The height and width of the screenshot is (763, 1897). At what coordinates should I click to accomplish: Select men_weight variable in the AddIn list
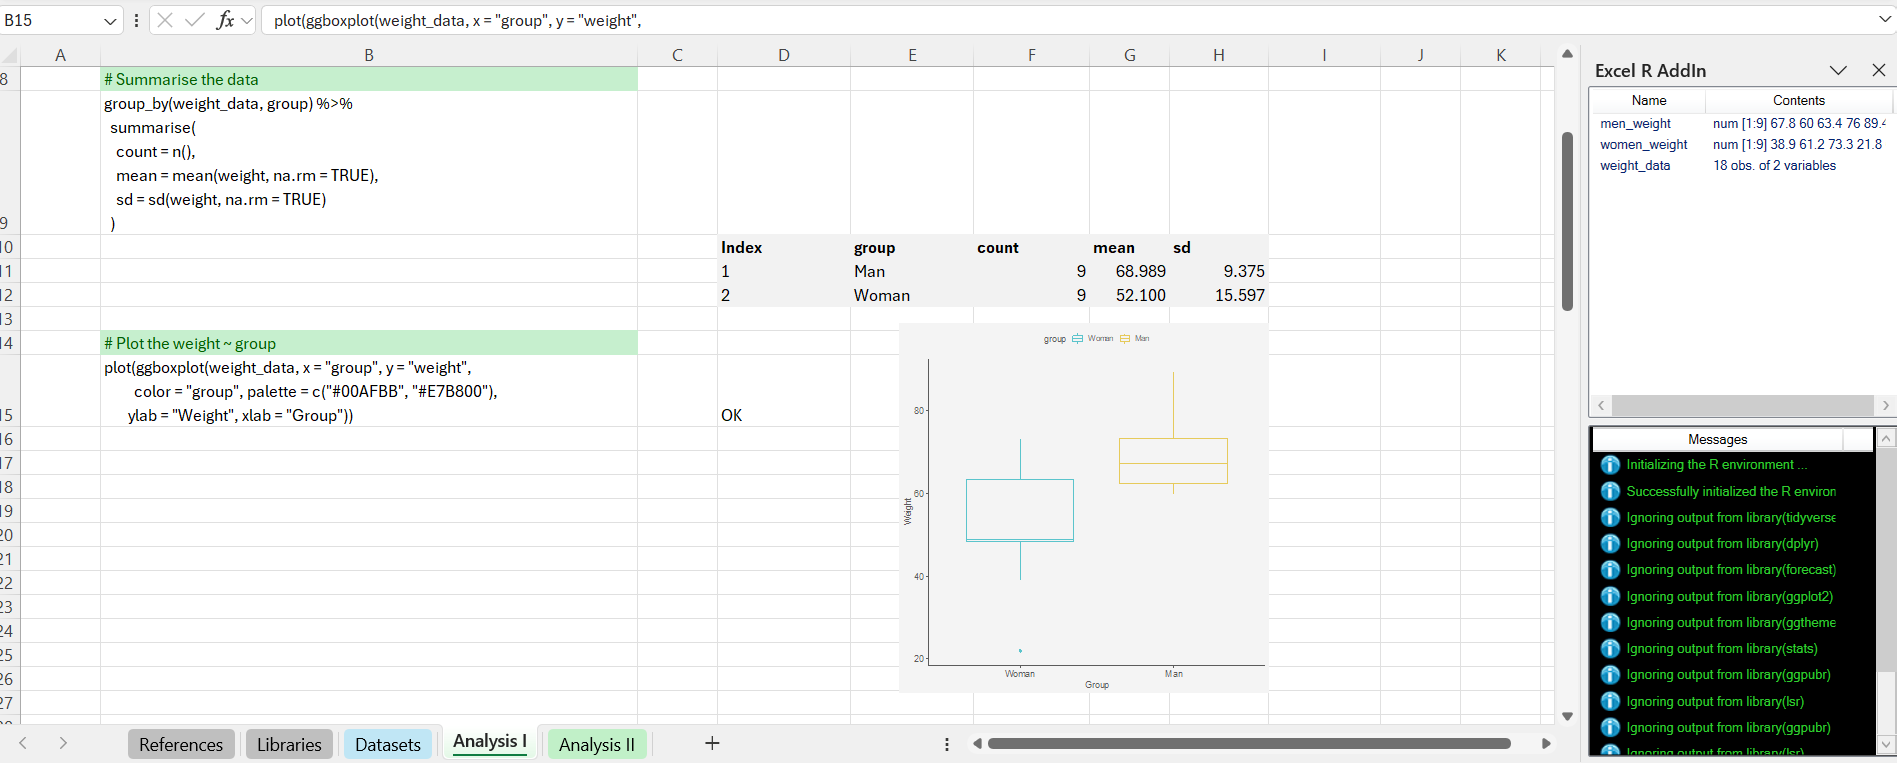coord(1635,124)
